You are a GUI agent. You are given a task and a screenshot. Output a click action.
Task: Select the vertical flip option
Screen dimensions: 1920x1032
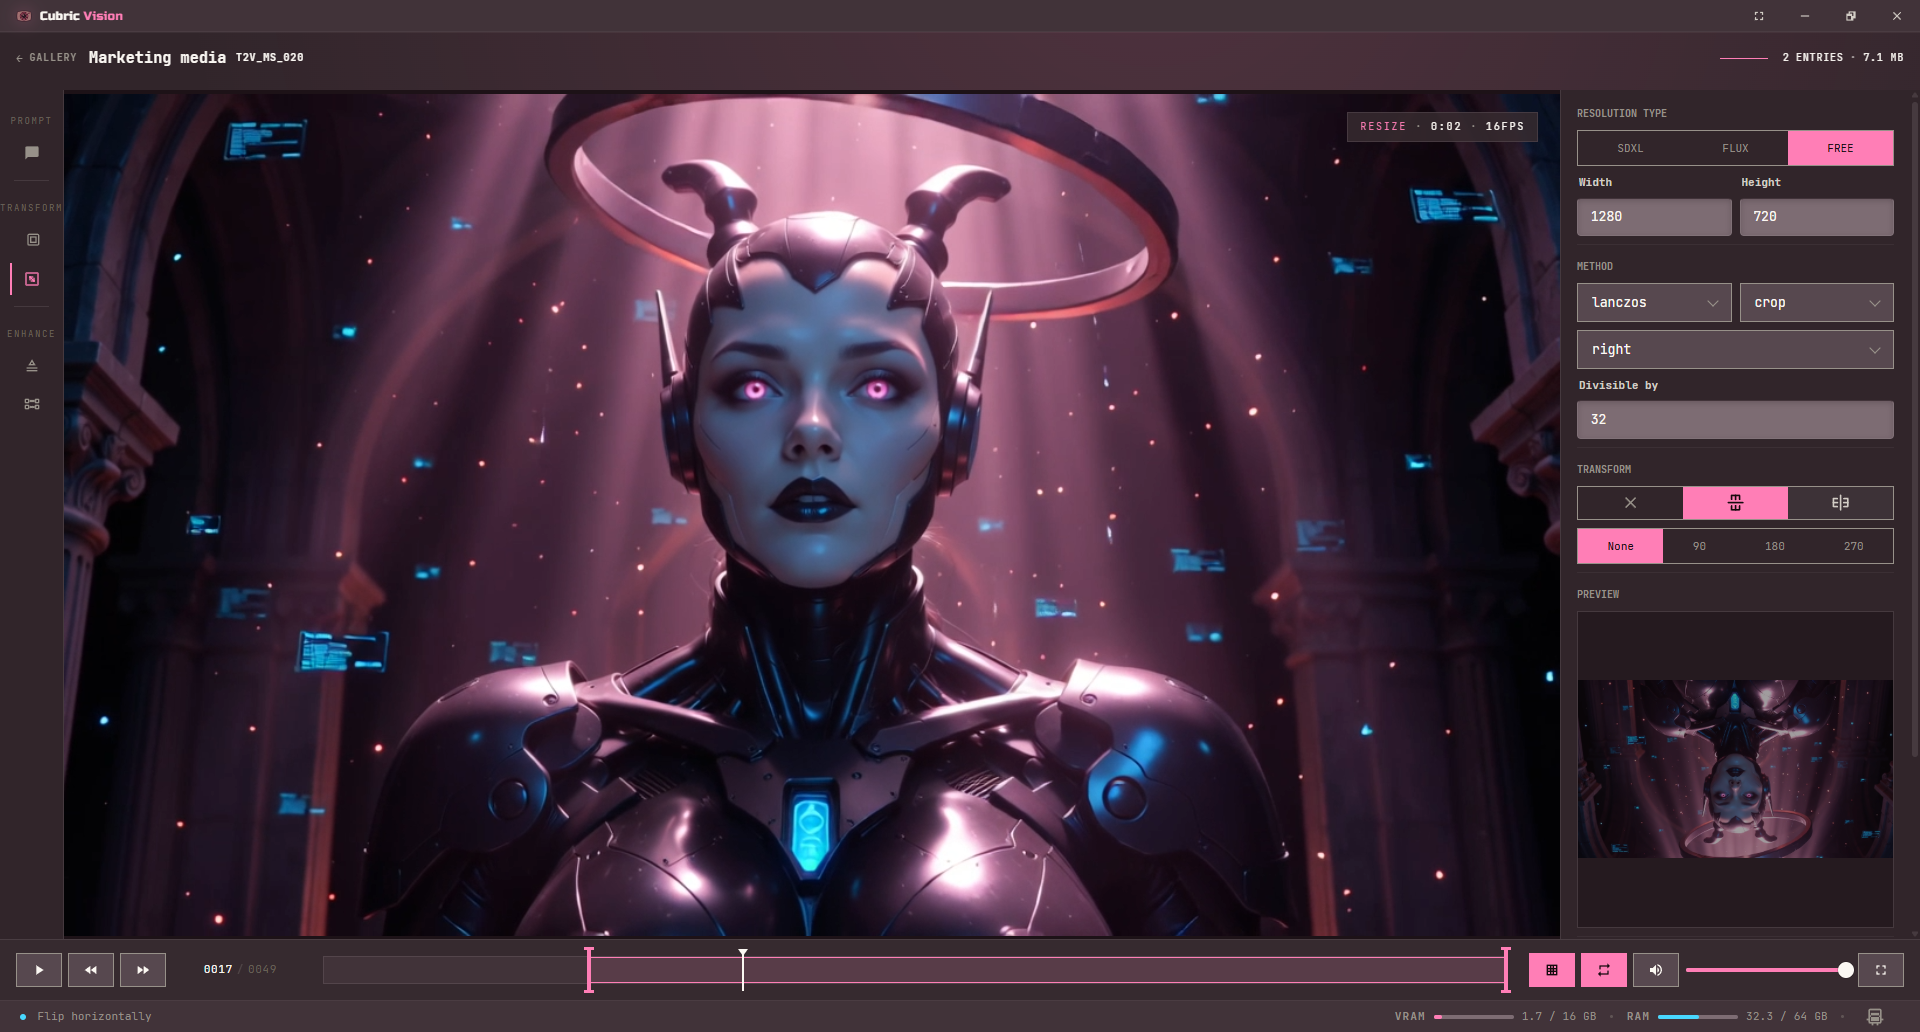point(1735,503)
